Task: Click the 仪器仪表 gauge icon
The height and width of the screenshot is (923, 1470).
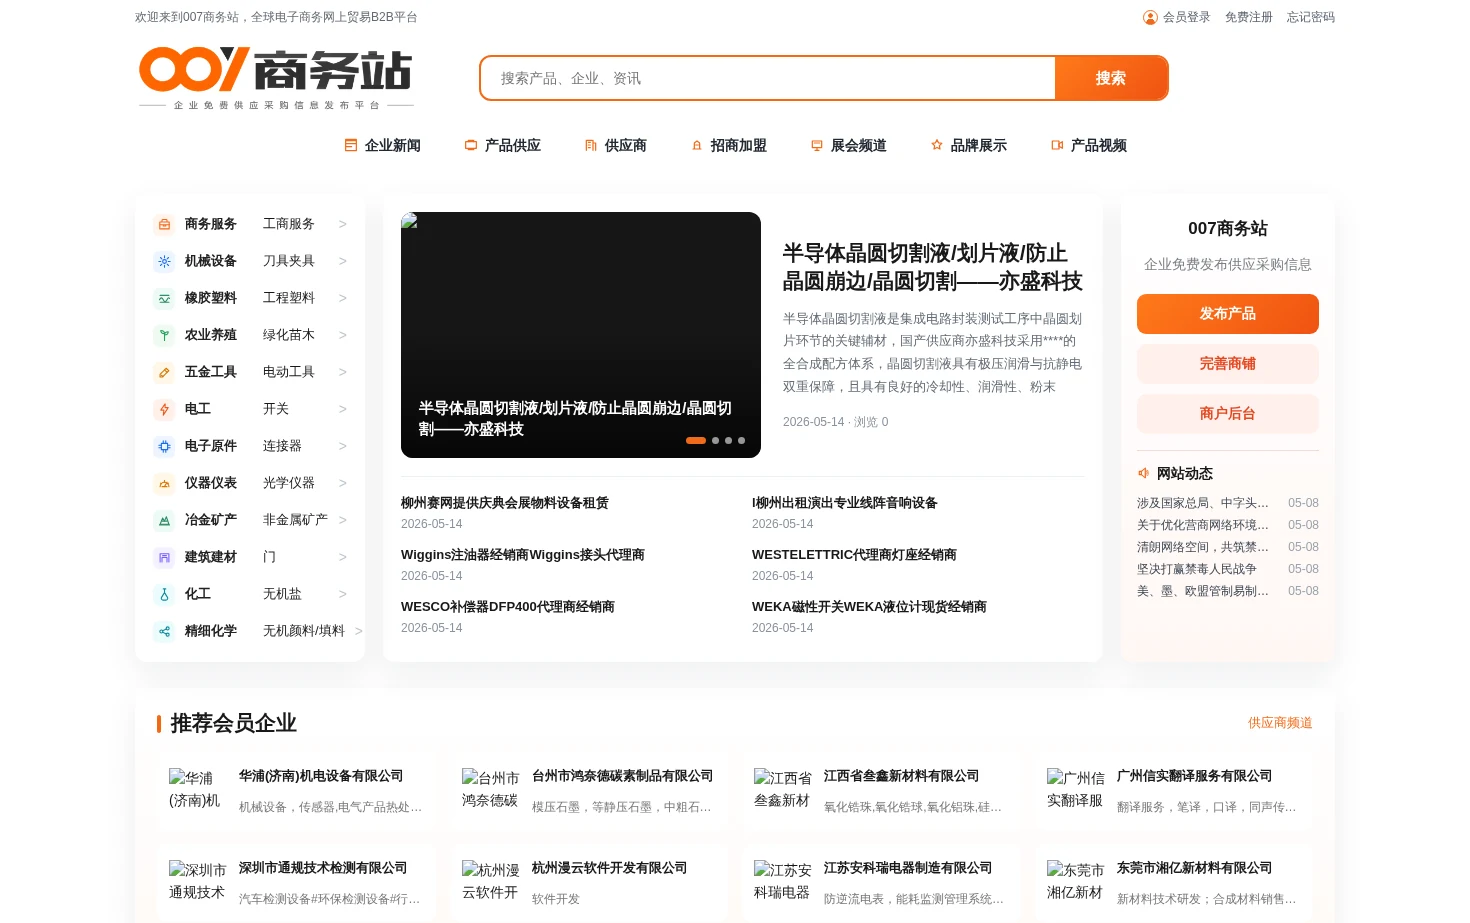Action: pyautogui.click(x=164, y=483)
